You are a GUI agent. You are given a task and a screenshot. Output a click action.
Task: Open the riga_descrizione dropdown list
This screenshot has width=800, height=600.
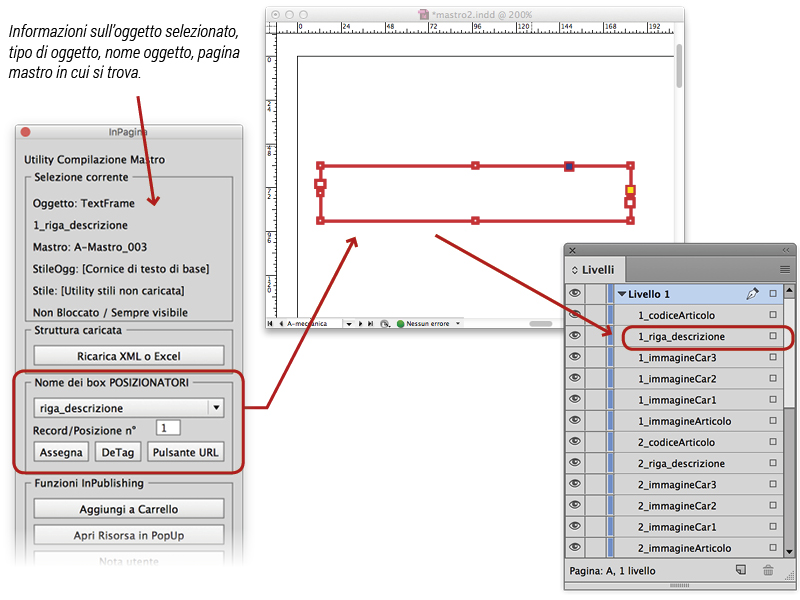pyautogui.click(x=215, y=408)
